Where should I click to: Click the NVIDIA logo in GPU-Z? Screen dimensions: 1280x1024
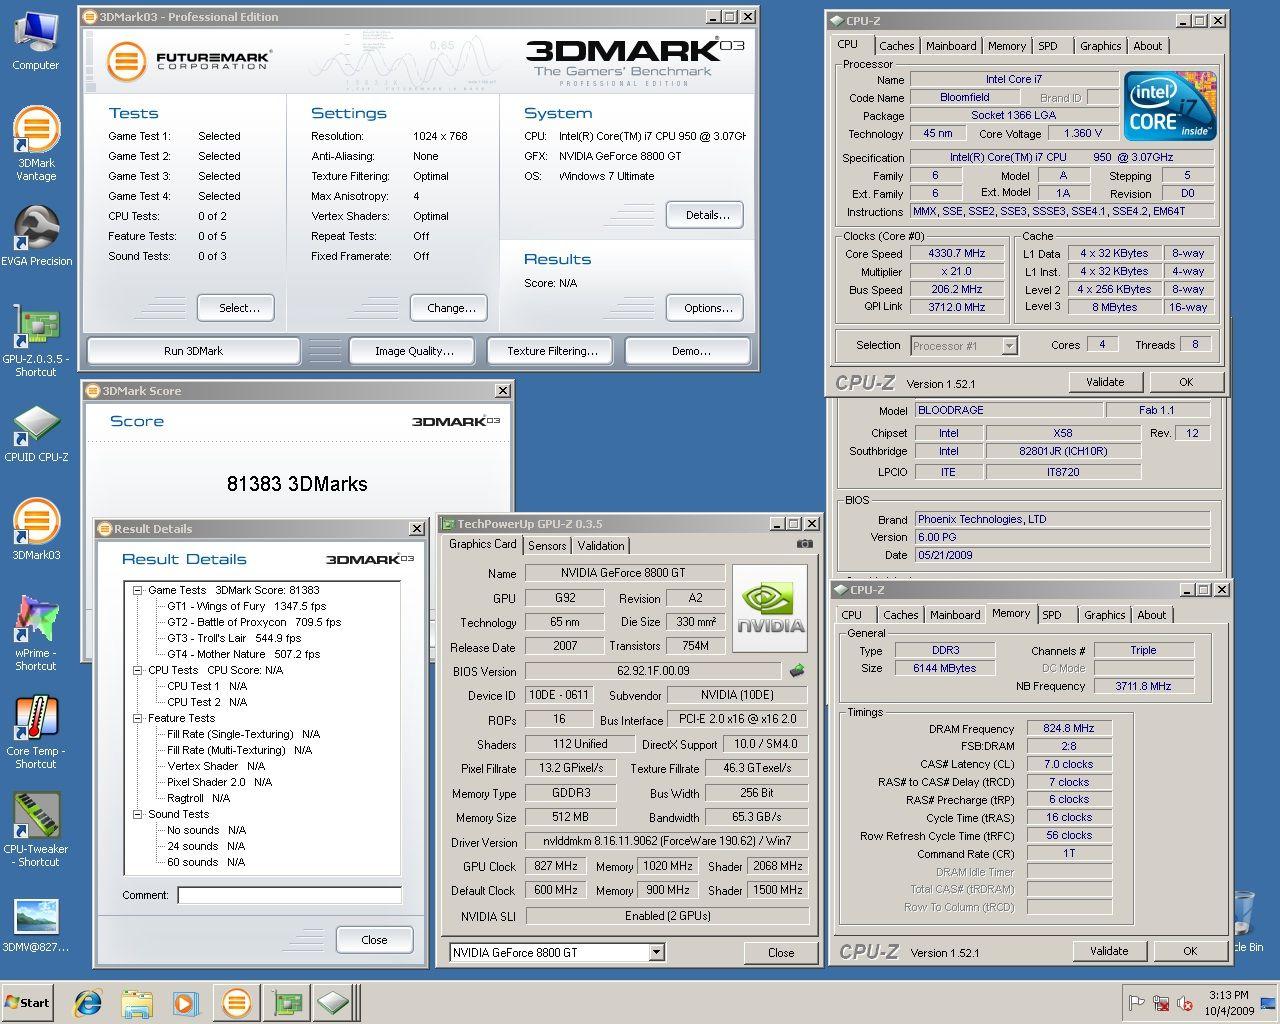770,608
